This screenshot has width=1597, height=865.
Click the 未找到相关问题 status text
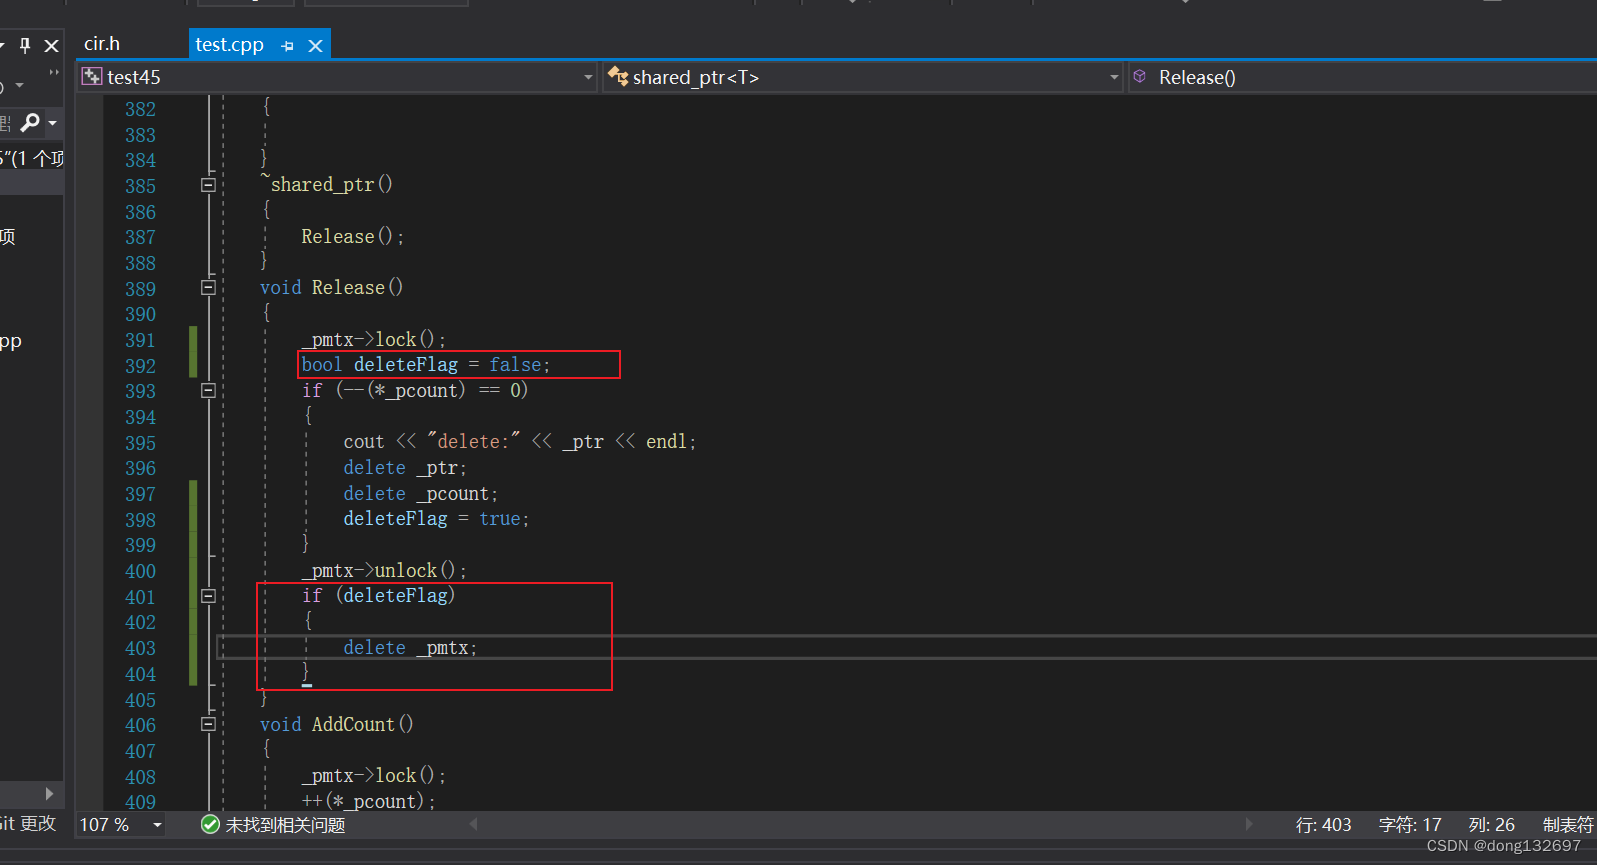(285, 825)
